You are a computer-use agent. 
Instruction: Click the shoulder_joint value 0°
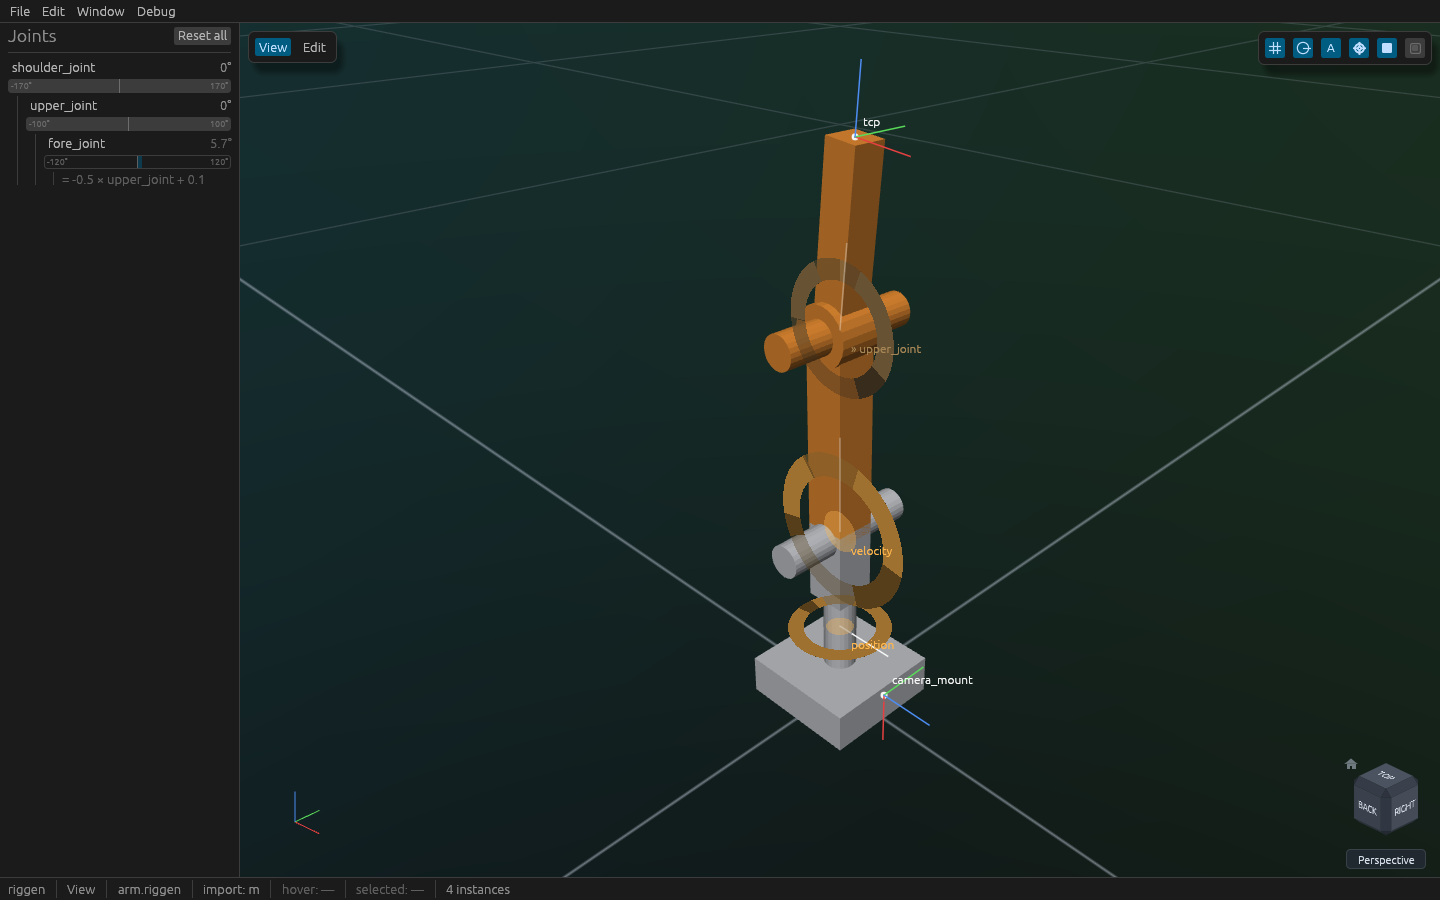pyautogui.click(x=226, y=68)
